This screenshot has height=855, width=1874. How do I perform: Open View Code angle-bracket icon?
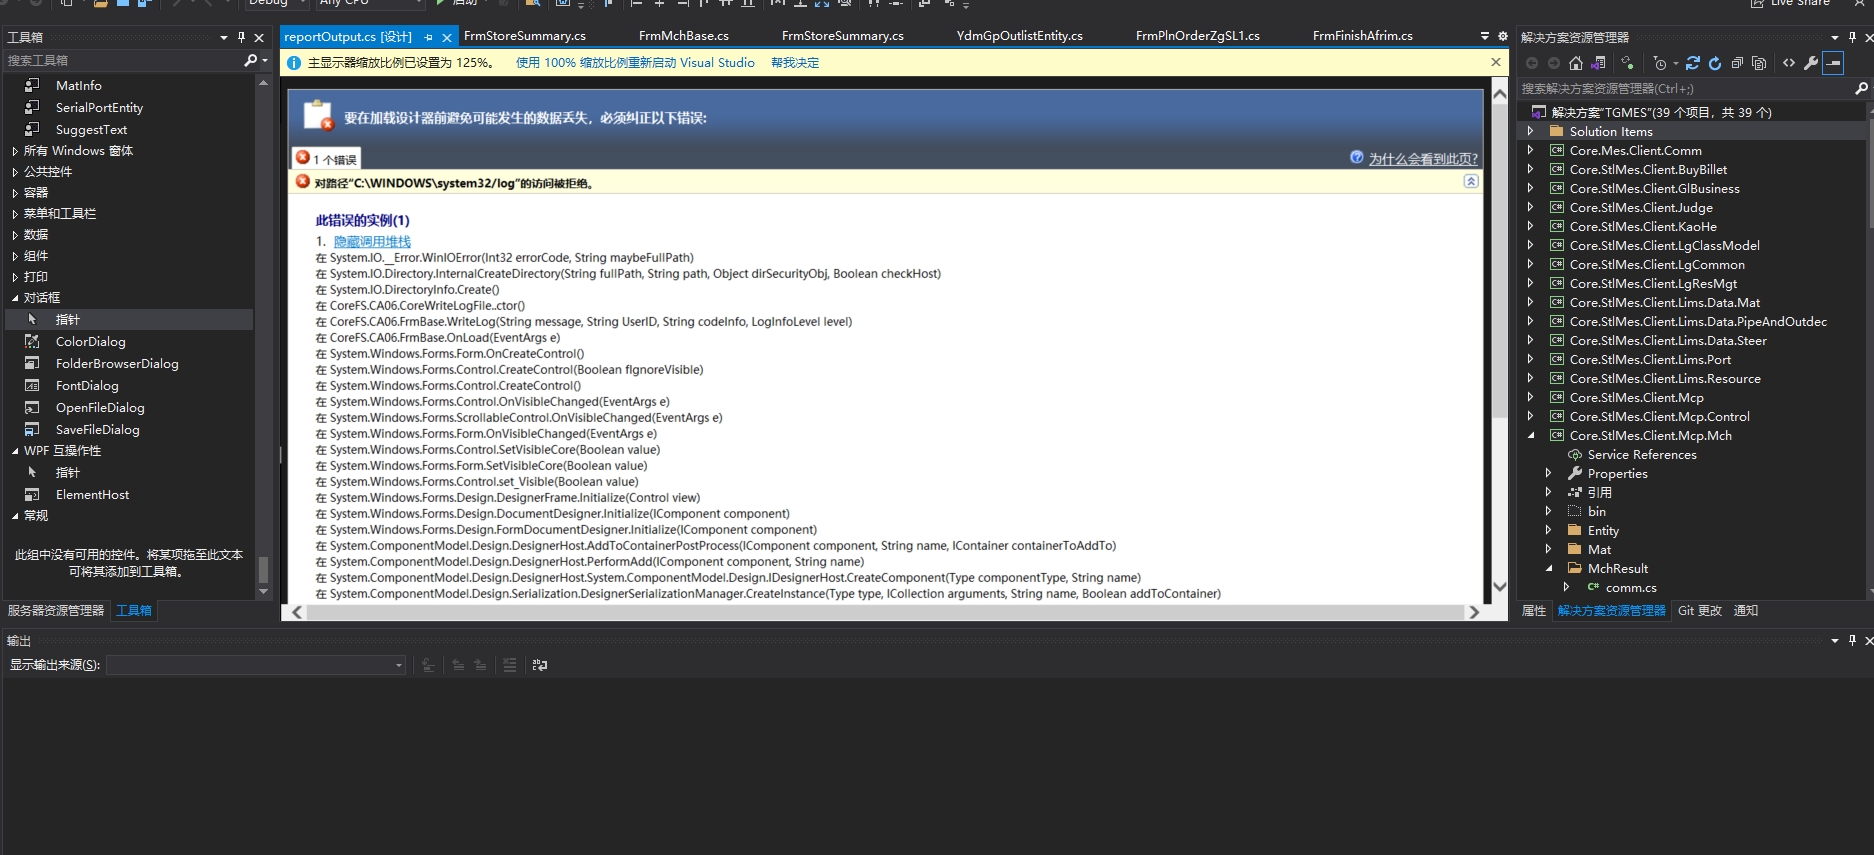1789,63
